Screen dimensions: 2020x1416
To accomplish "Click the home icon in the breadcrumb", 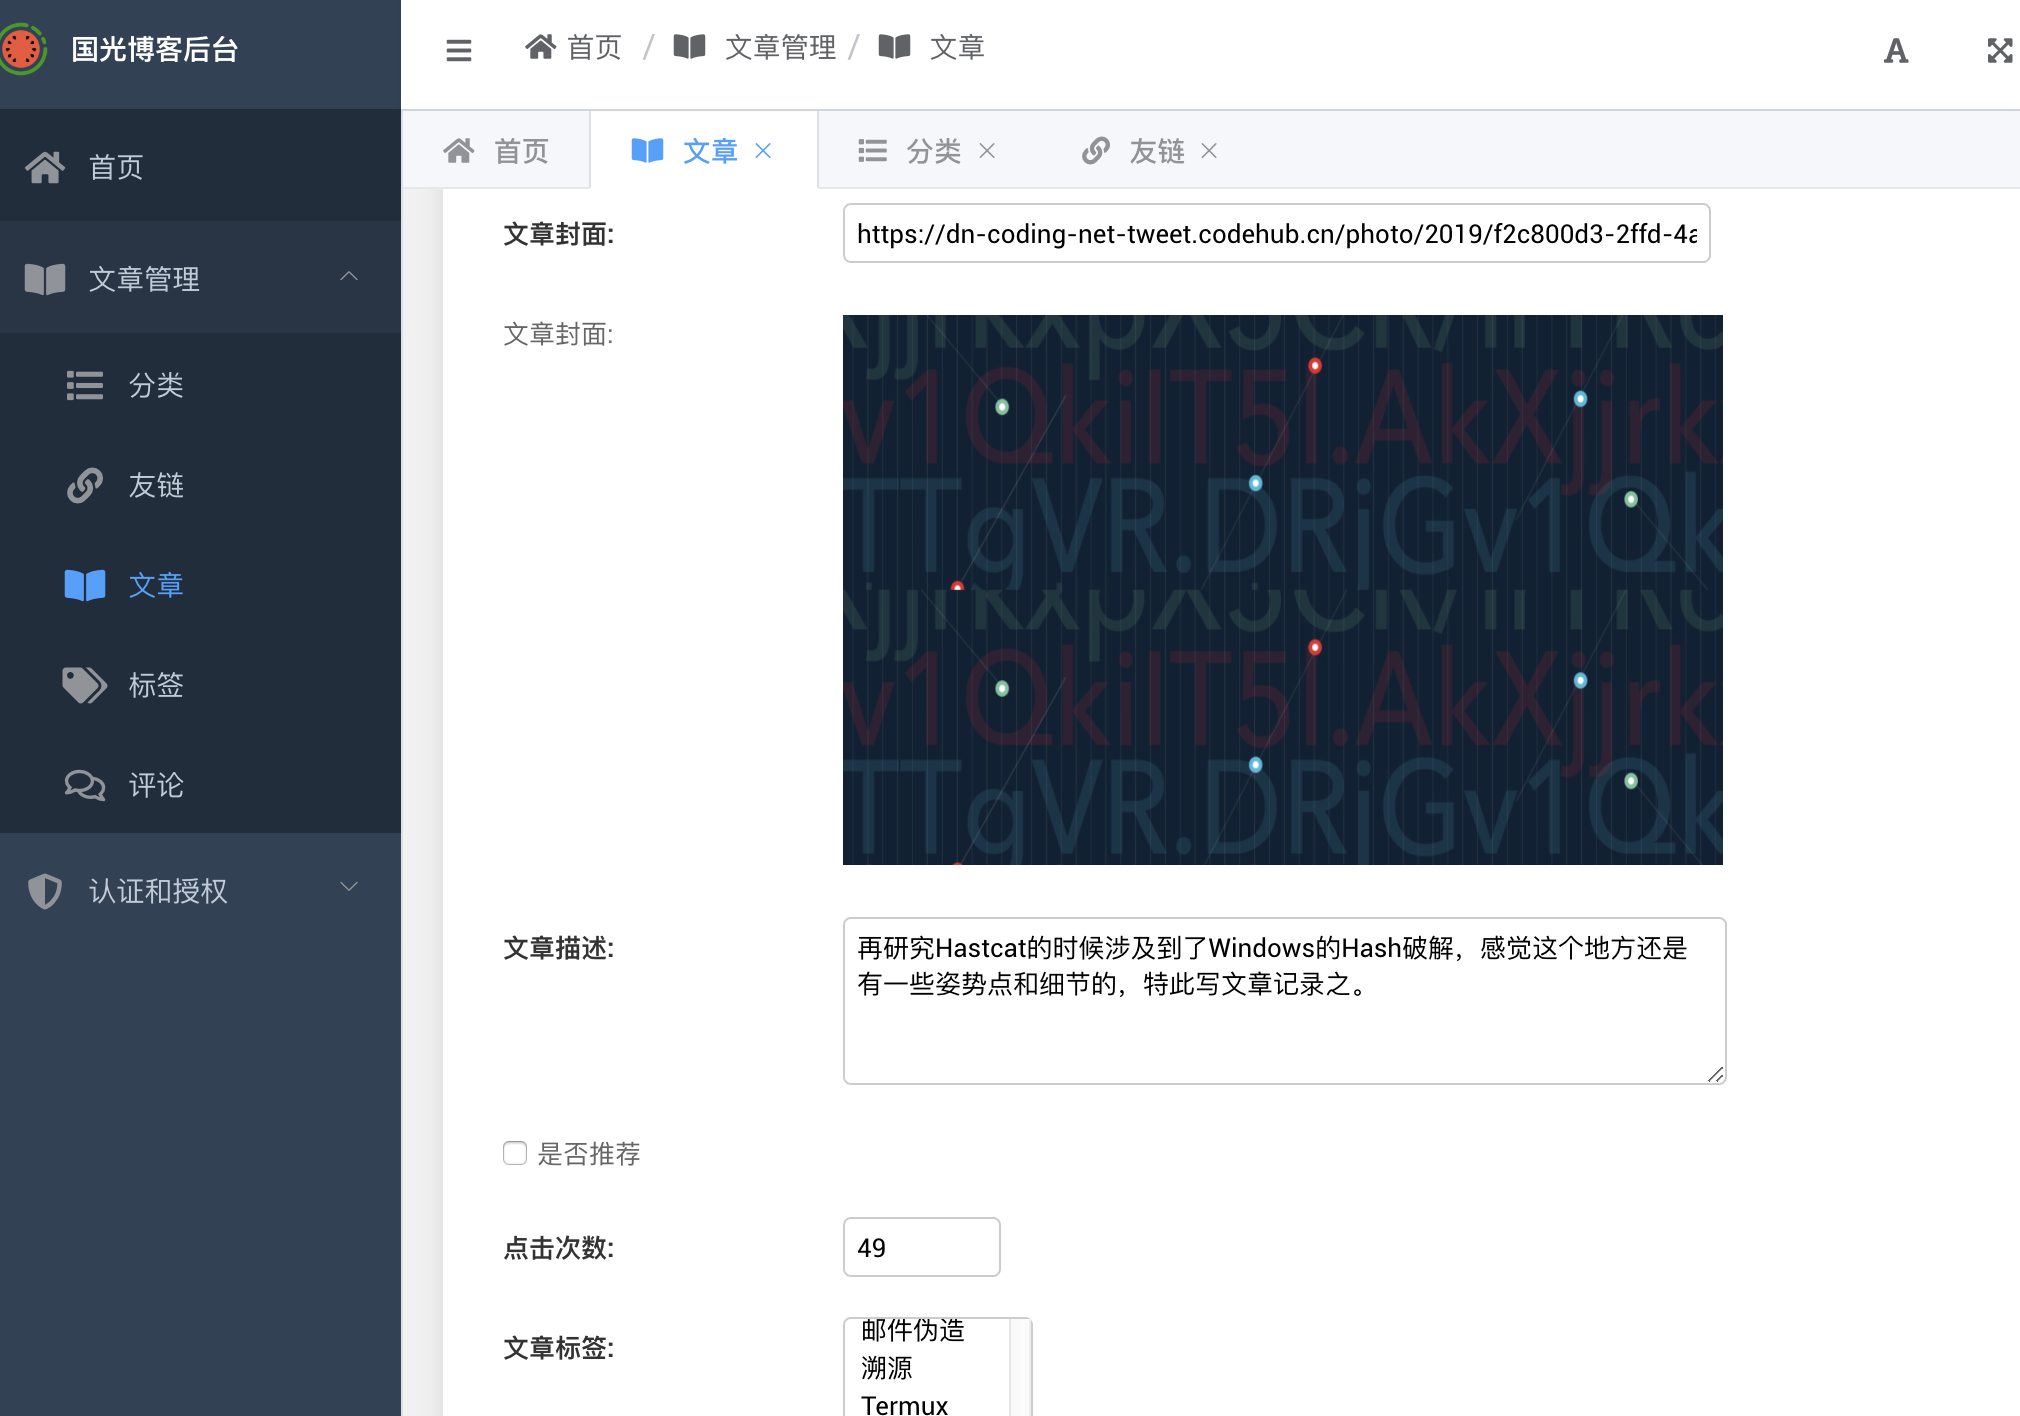I will [x=541, y=47].
